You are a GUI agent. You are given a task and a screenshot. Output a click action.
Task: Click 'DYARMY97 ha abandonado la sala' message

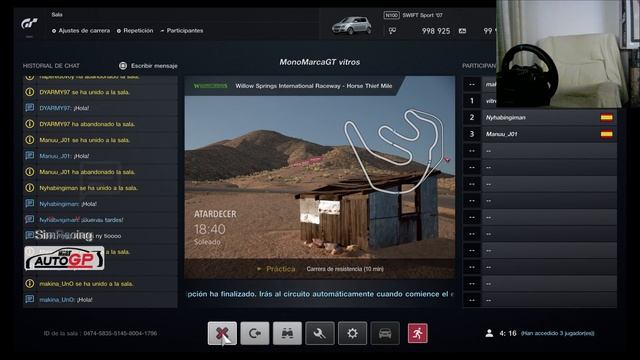pos(87,124)
